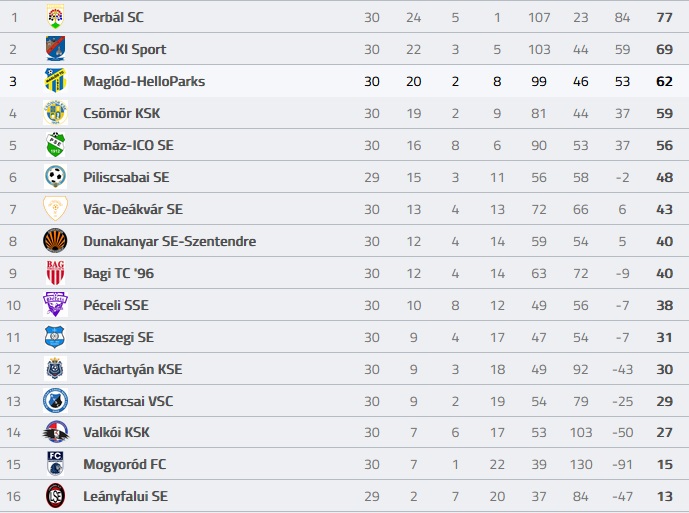Click the Perbál SC team name
Screen dimensions: 689x513
[x=113, y=17]
